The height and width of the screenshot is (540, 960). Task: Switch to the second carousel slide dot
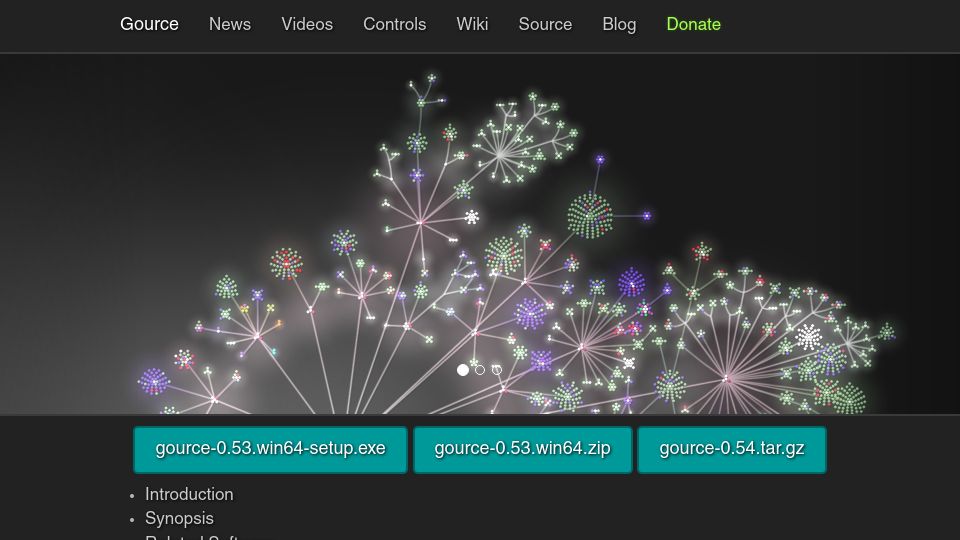click(480, 370)
